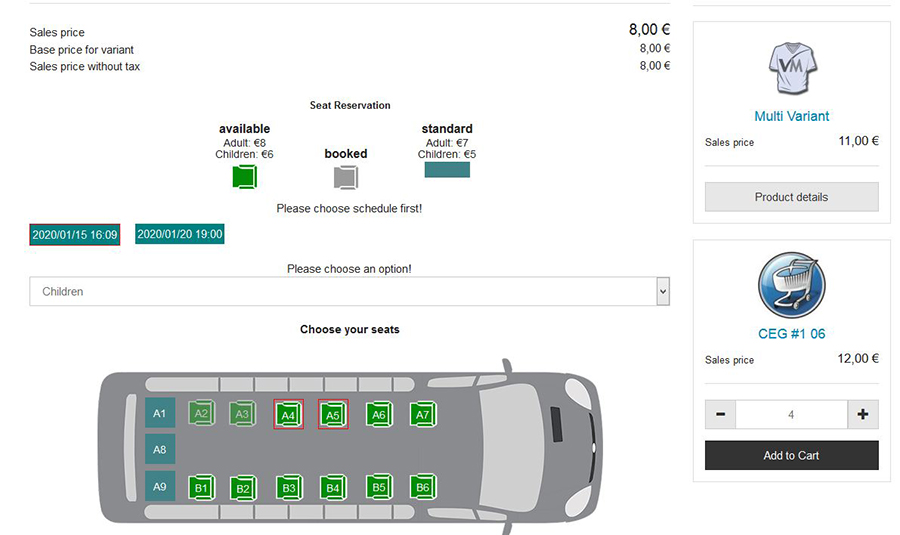Click the Add to Cart button

coord(791,456)
